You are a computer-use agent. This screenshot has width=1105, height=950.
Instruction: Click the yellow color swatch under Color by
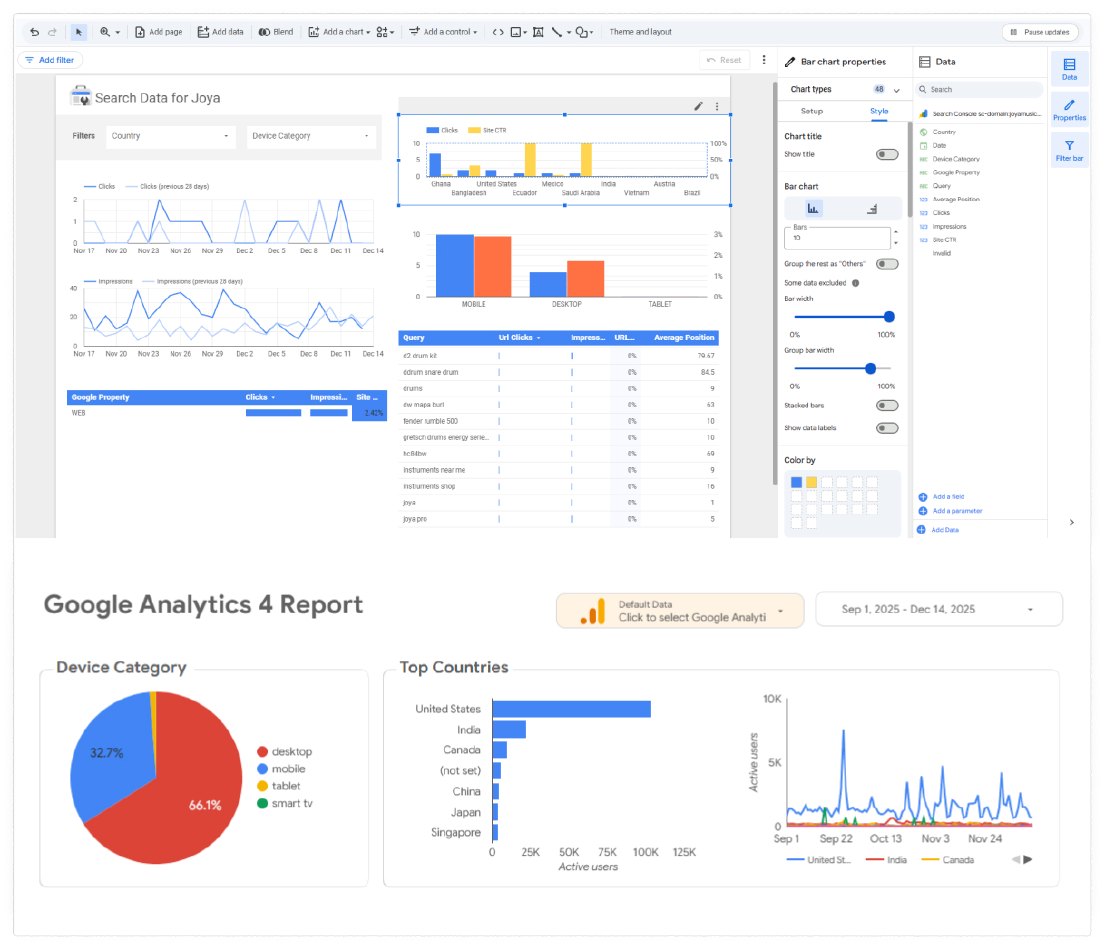812,483
